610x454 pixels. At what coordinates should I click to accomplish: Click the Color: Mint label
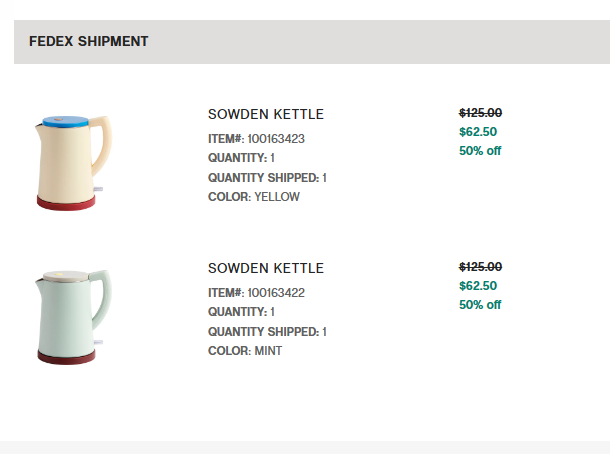[245, 351]
